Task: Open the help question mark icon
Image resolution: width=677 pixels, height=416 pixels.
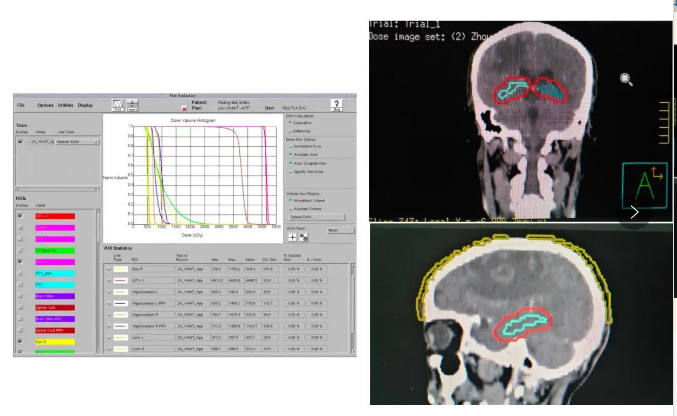Action: pyautogui.click(x=336, y=105)
